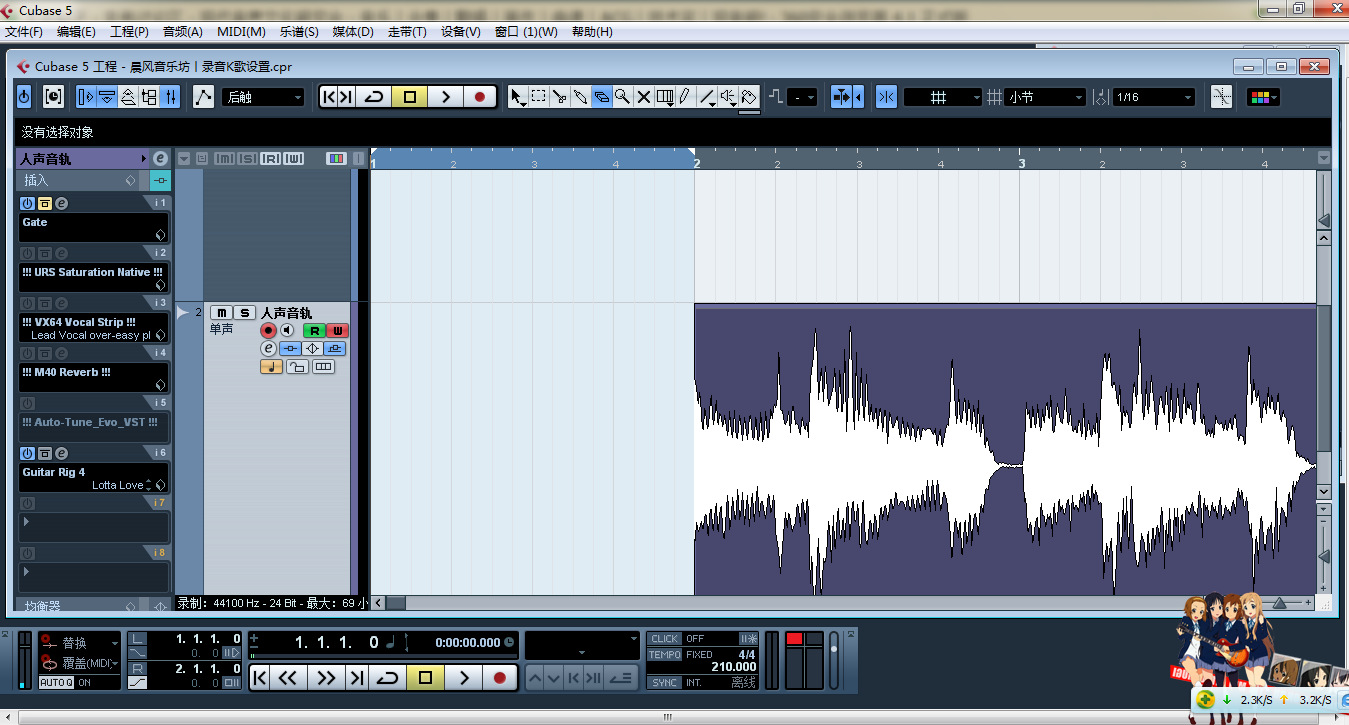Select the Glue tube tool
Viewport: 1349px width, 725px height.
tap(581, 97)
